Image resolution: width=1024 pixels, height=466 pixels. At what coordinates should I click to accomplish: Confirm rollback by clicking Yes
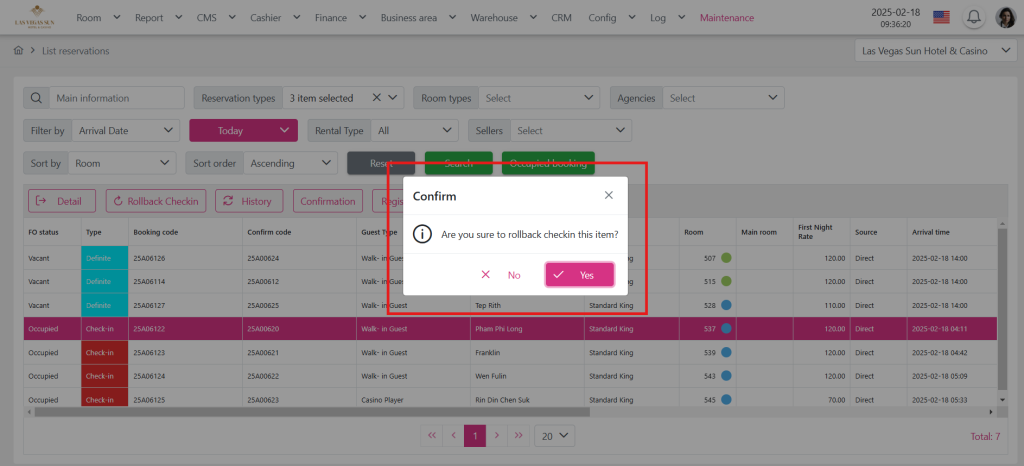(x=579, y=274)
